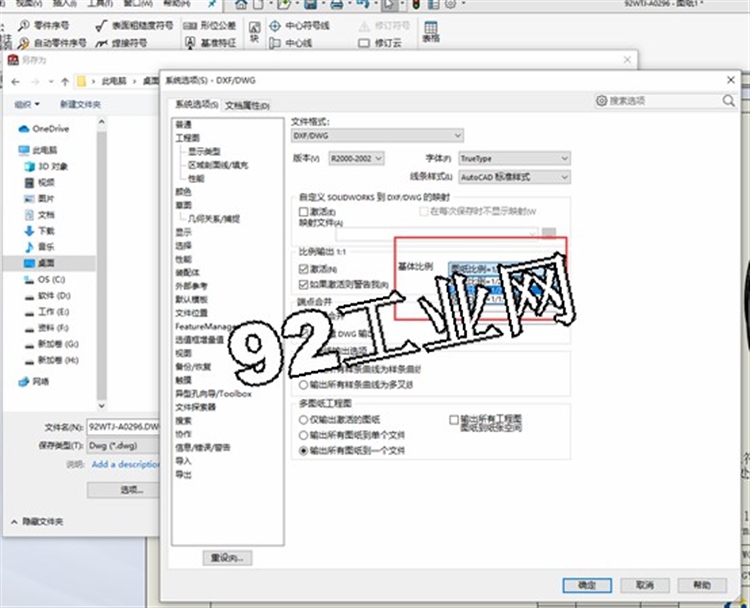Click the 帮助 help button
Viewport: 750px width, 608px height.
coord(702,585)
